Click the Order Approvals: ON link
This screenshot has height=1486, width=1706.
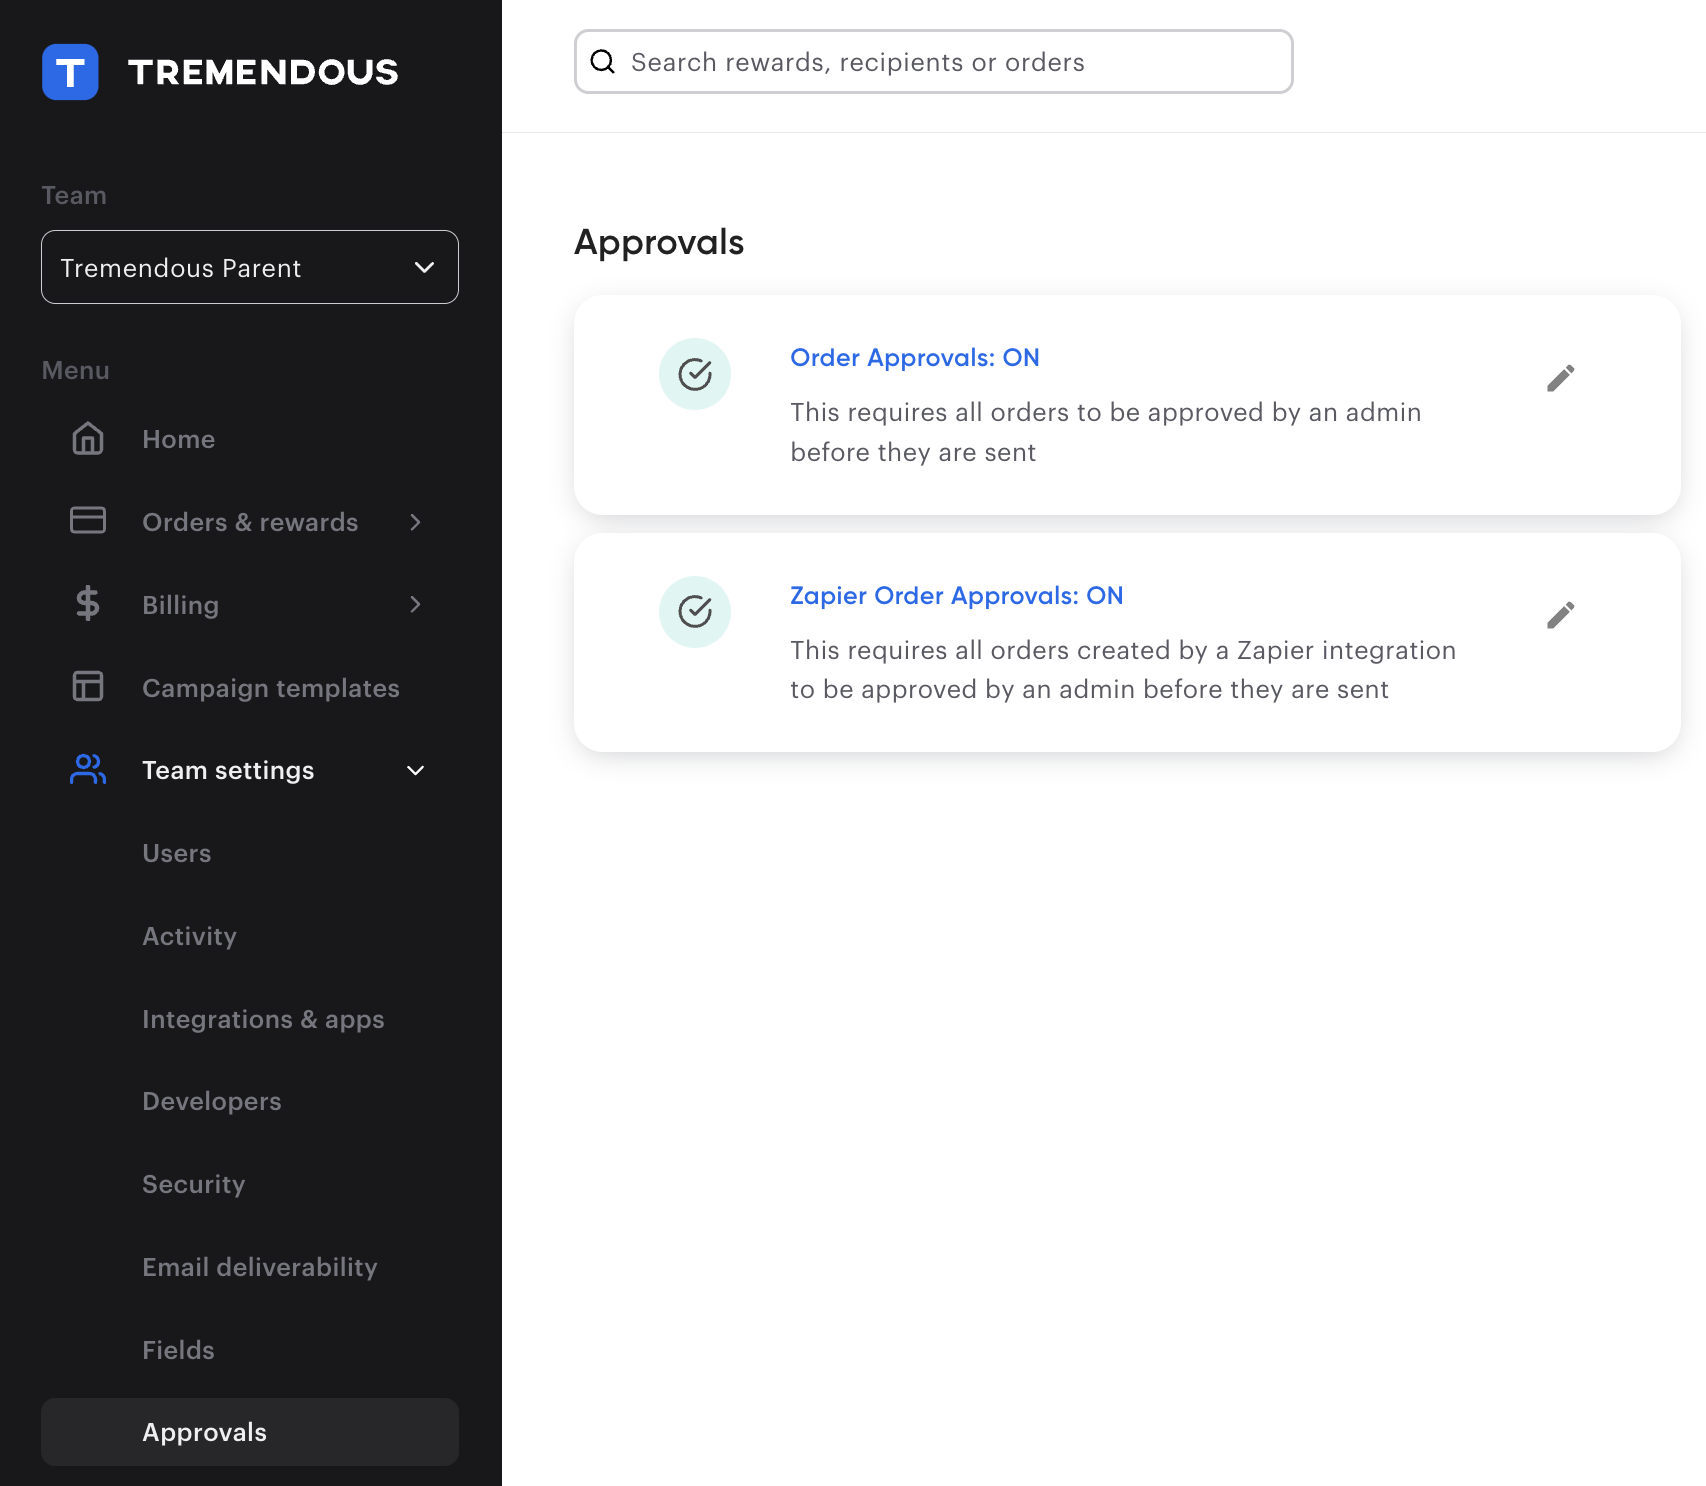914,358
